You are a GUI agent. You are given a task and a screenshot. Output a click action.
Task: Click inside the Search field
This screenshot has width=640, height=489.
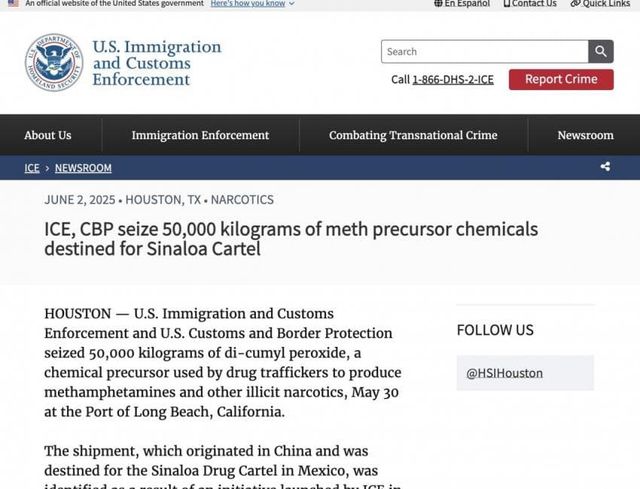pyautogui.click(x=484, y=52)
